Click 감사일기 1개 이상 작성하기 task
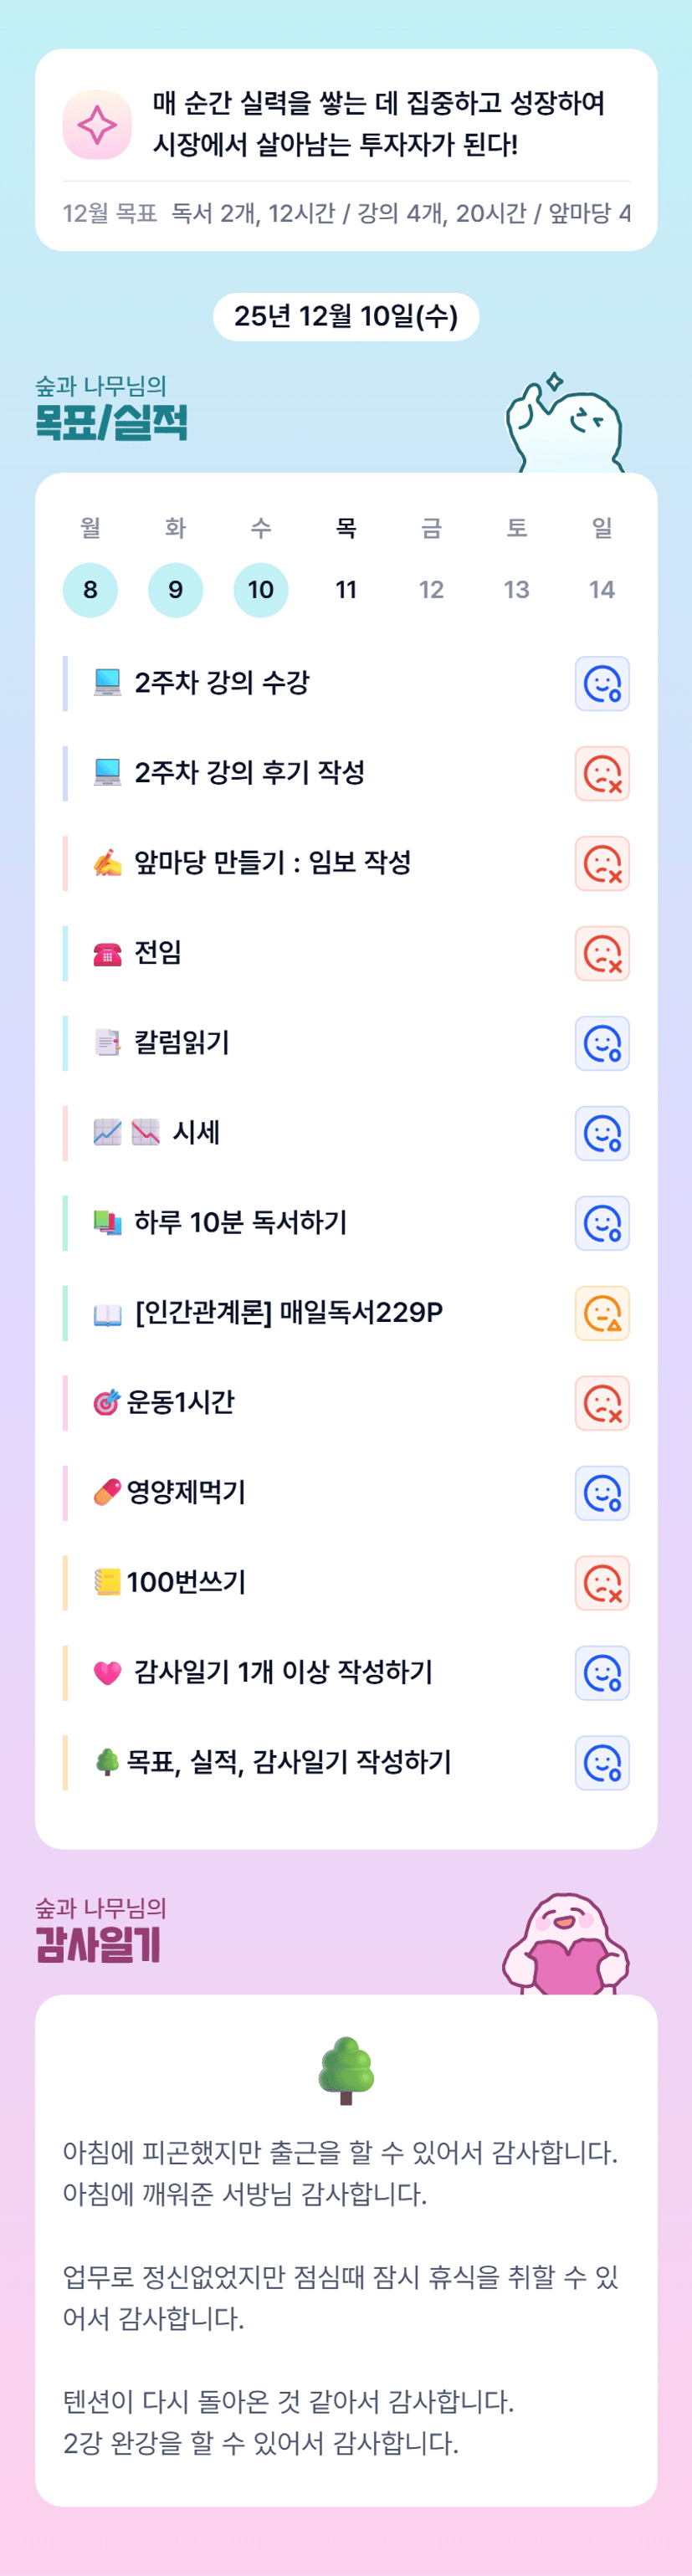Screen dimensions: 692x2576 [x=283, y=1672]
